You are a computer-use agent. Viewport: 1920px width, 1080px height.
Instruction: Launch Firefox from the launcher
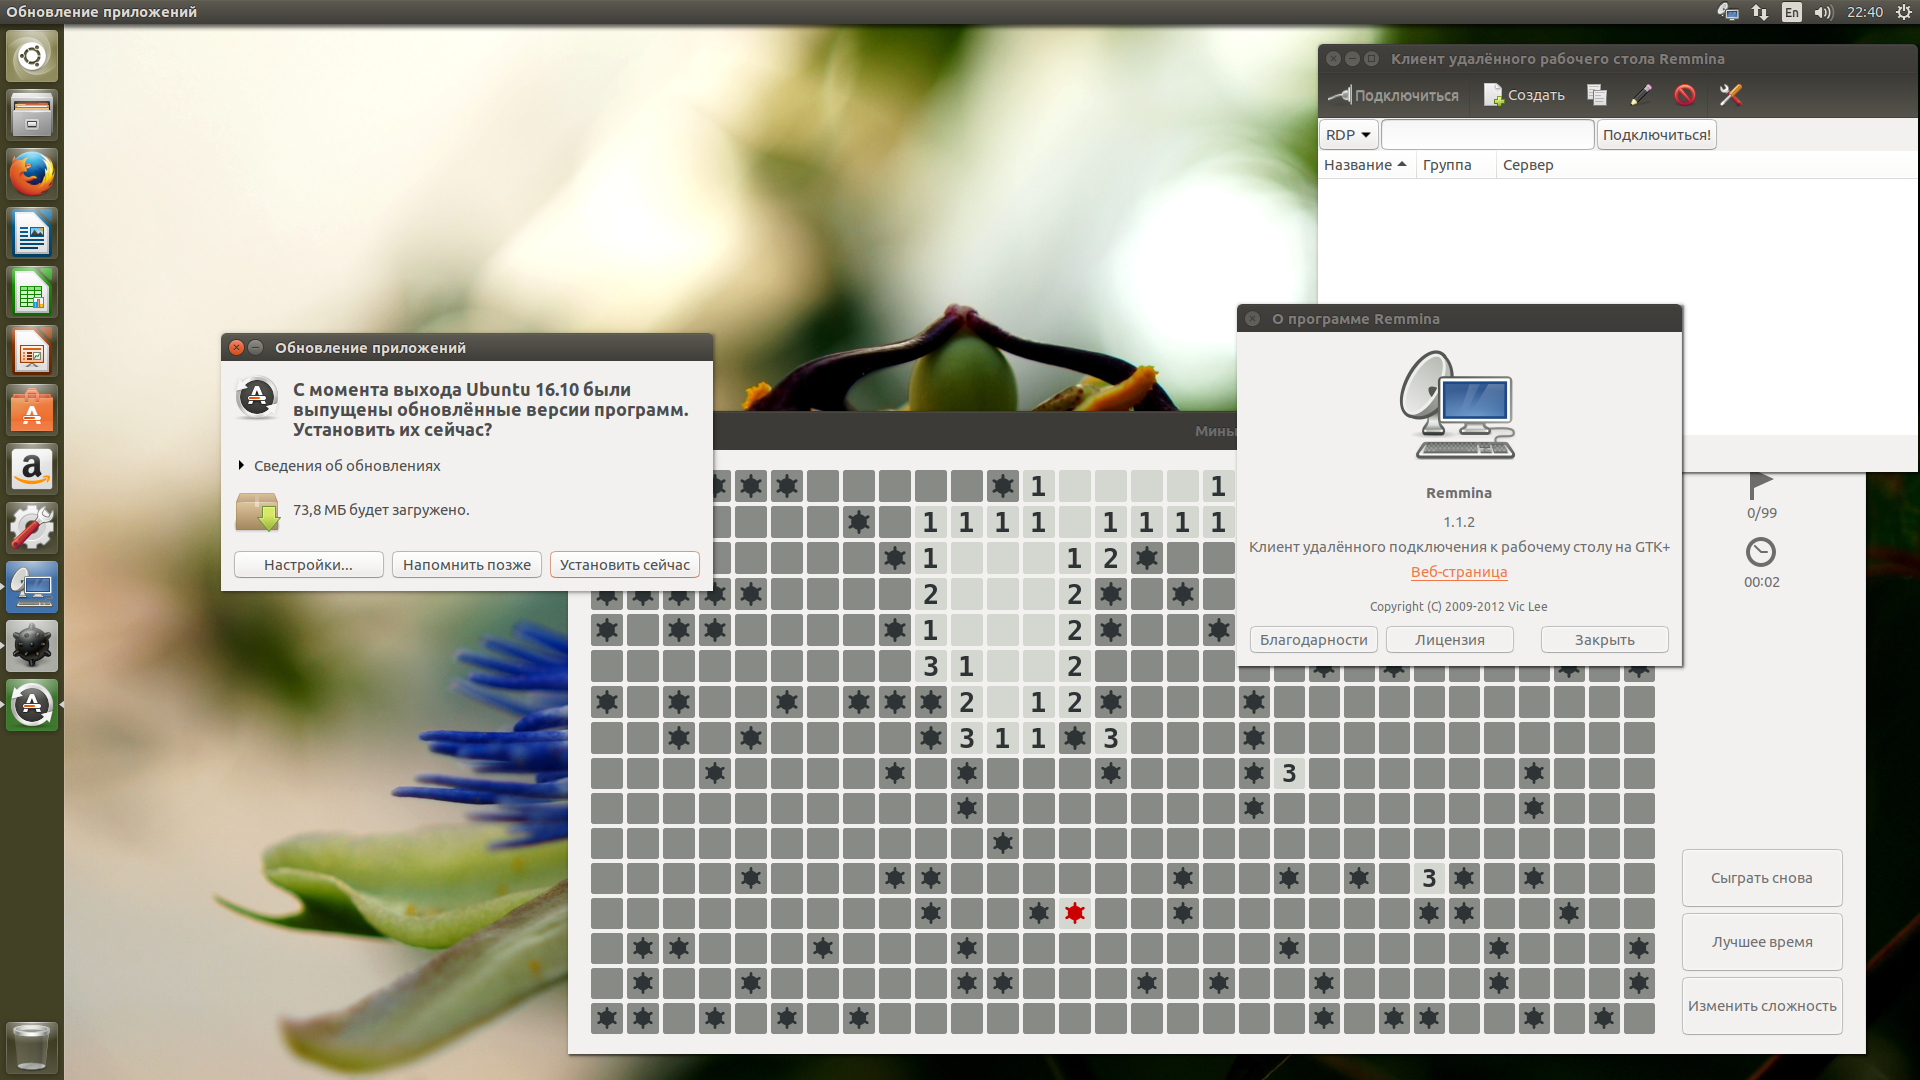tap(32, 174)
